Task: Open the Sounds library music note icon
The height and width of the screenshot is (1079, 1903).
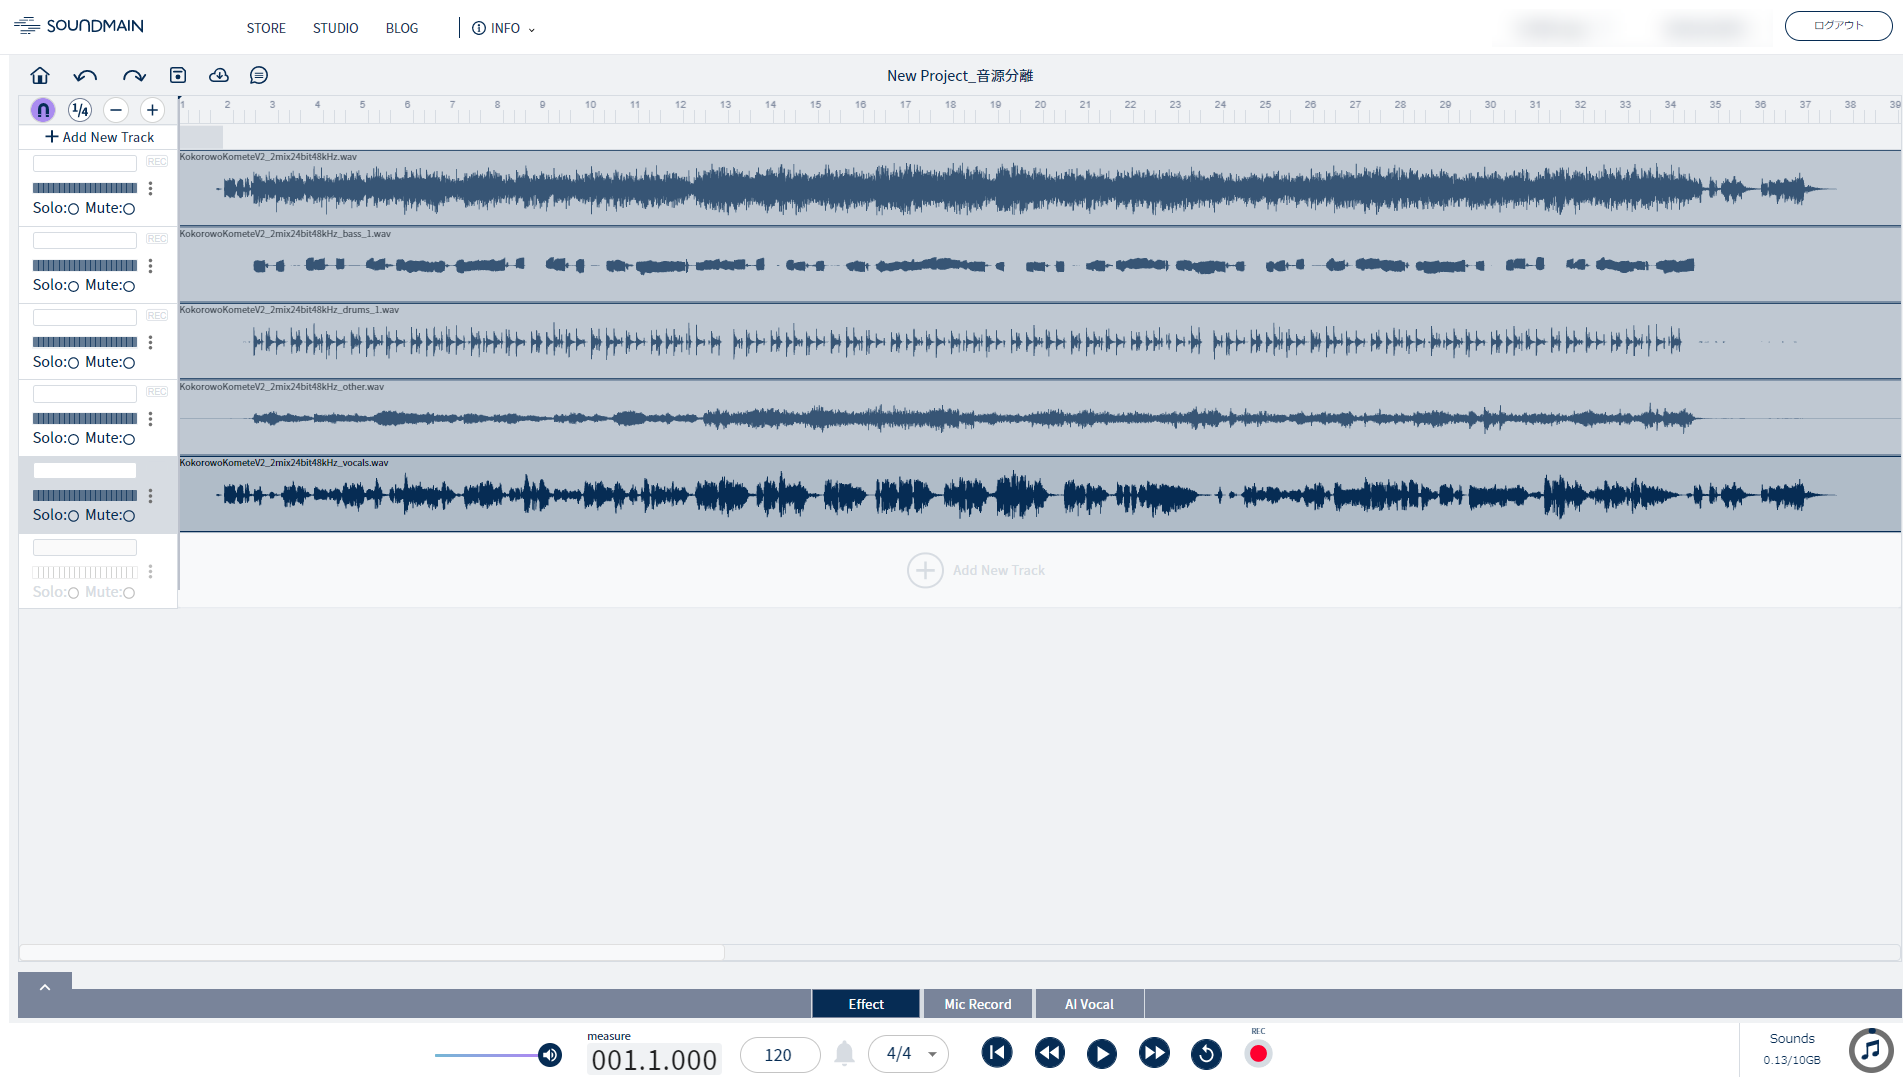Action: click(x=1871, y=1050)
